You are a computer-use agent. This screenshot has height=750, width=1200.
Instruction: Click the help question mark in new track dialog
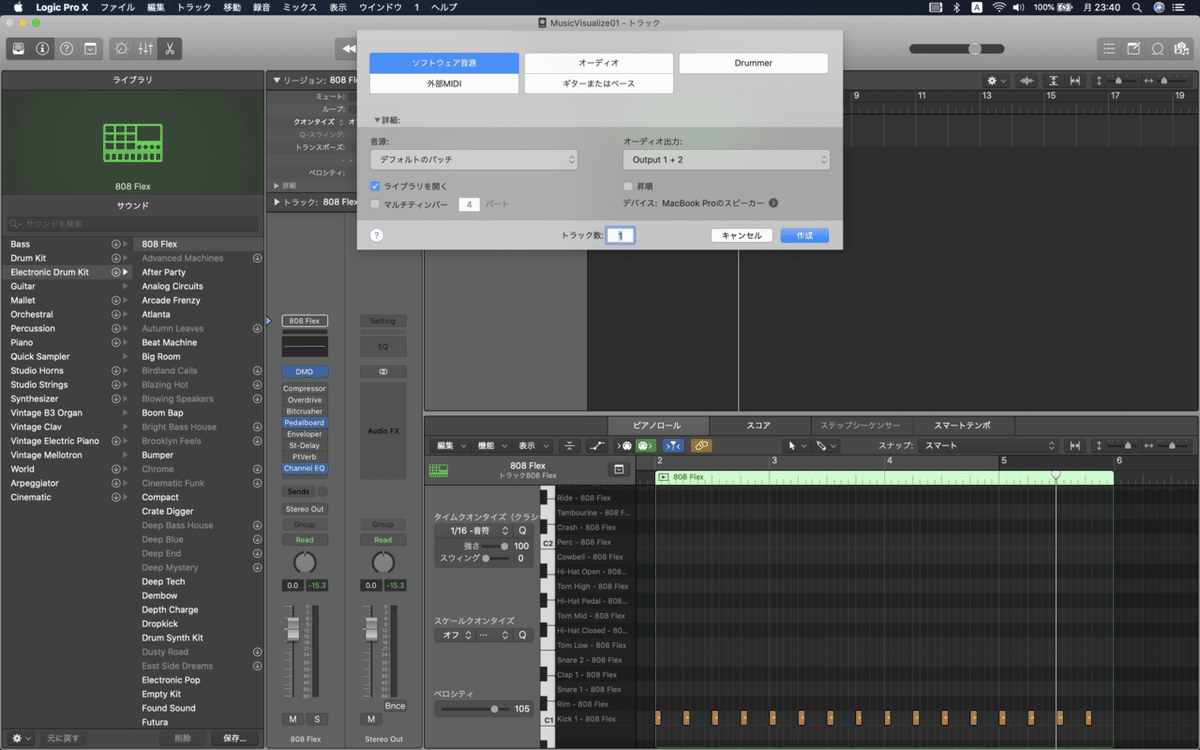coord(377,236)
